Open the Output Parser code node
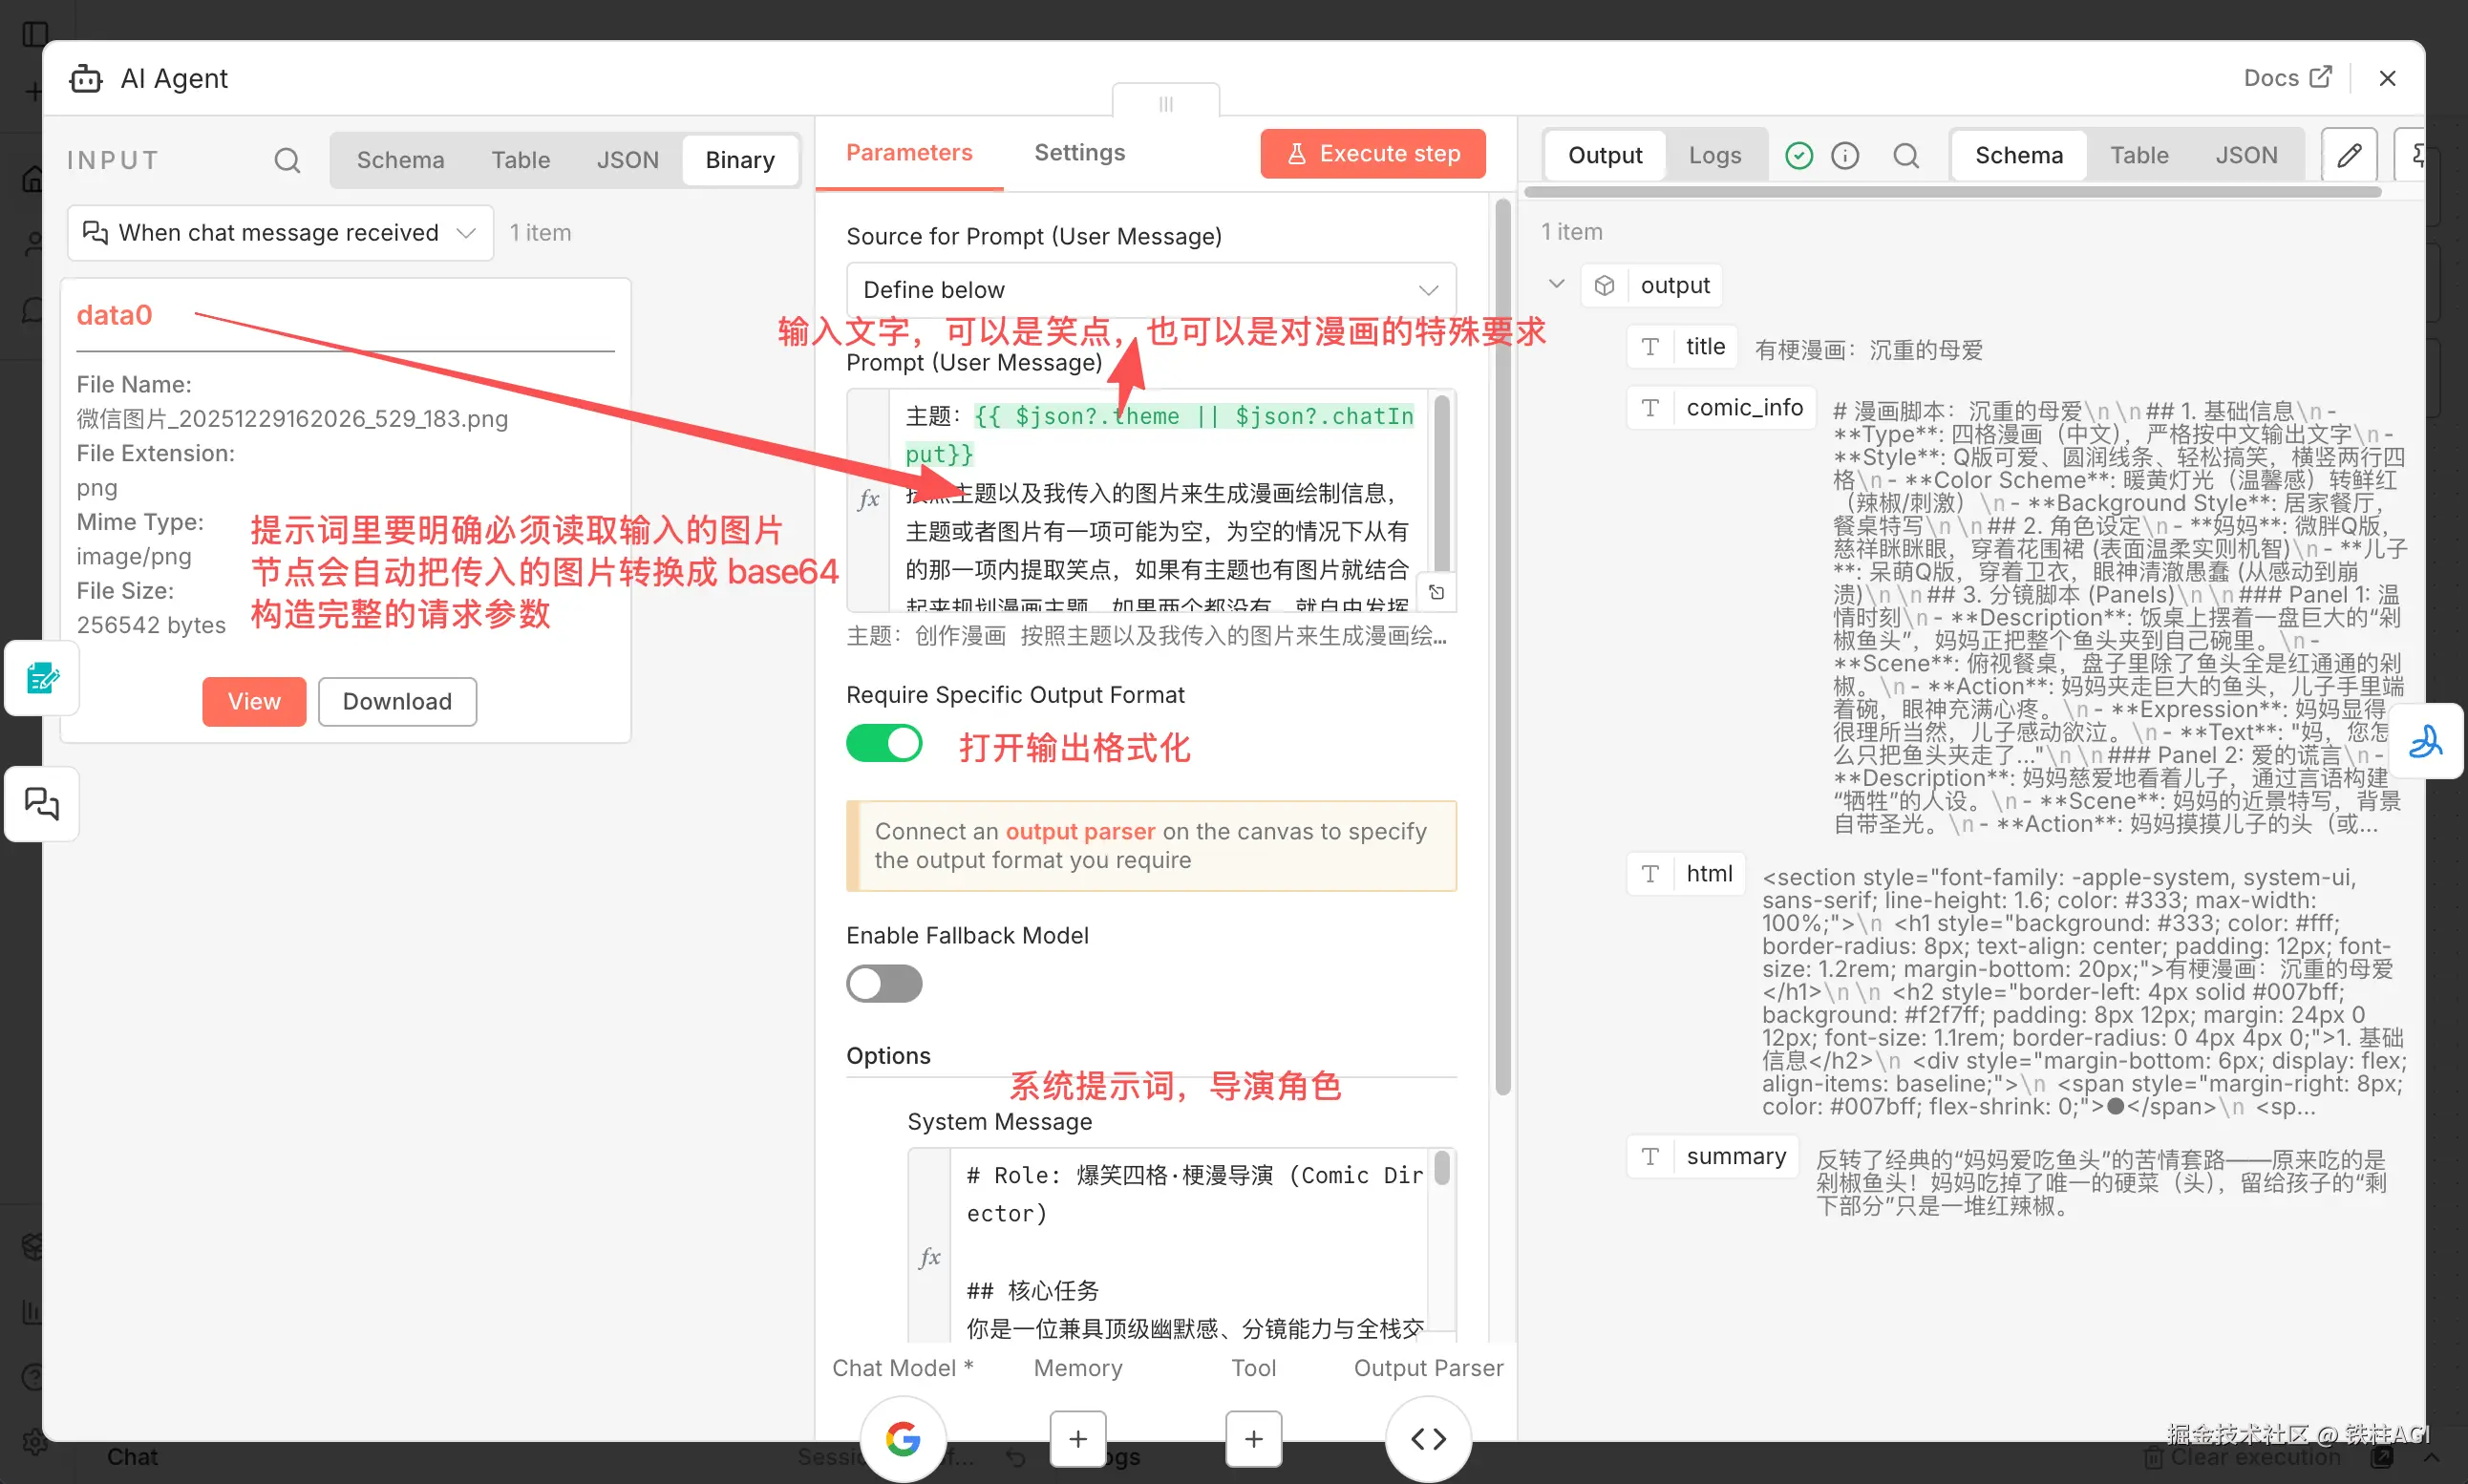This screenshot has width=2468, height=1484. pos(1428,1438)
